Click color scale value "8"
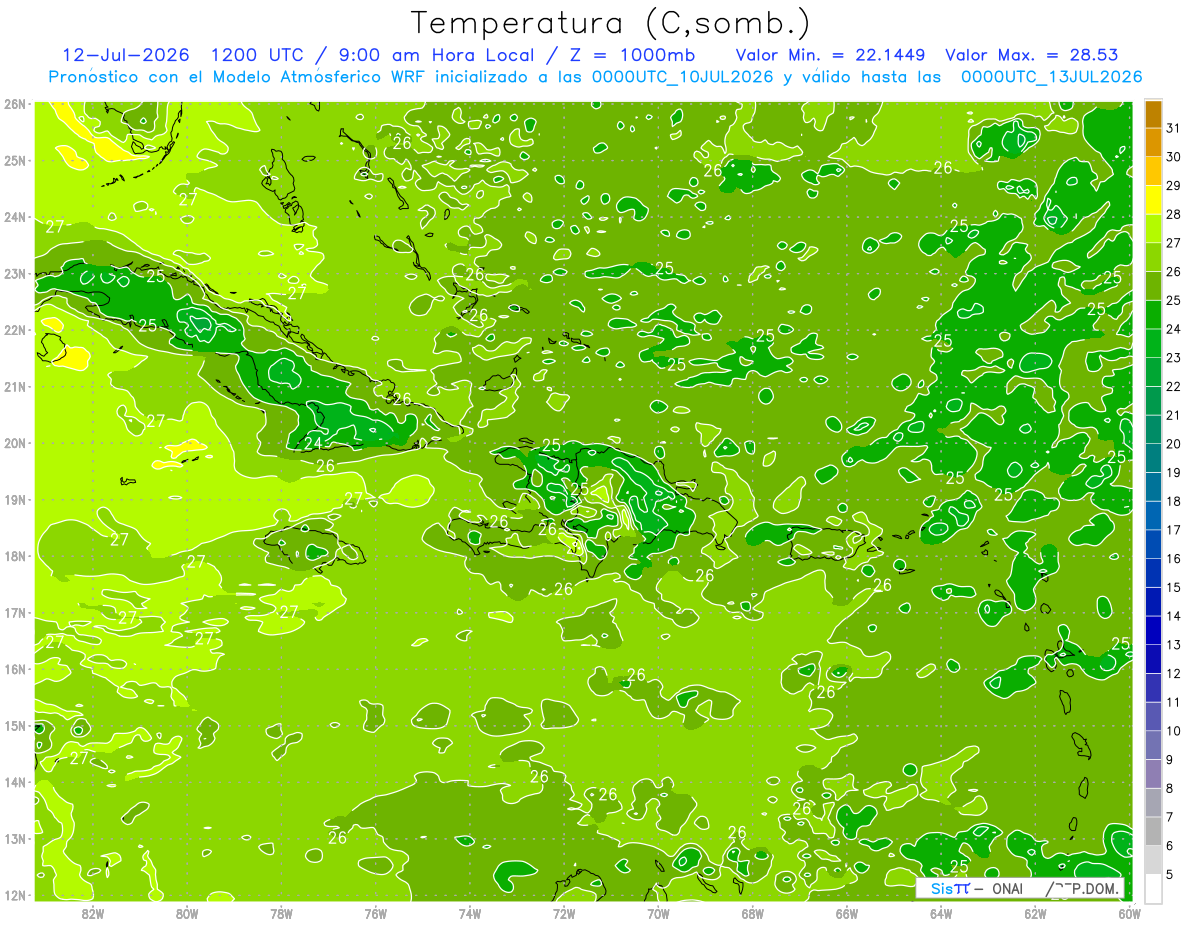Screen dimensions: 1200x927 pos(1170,789)
